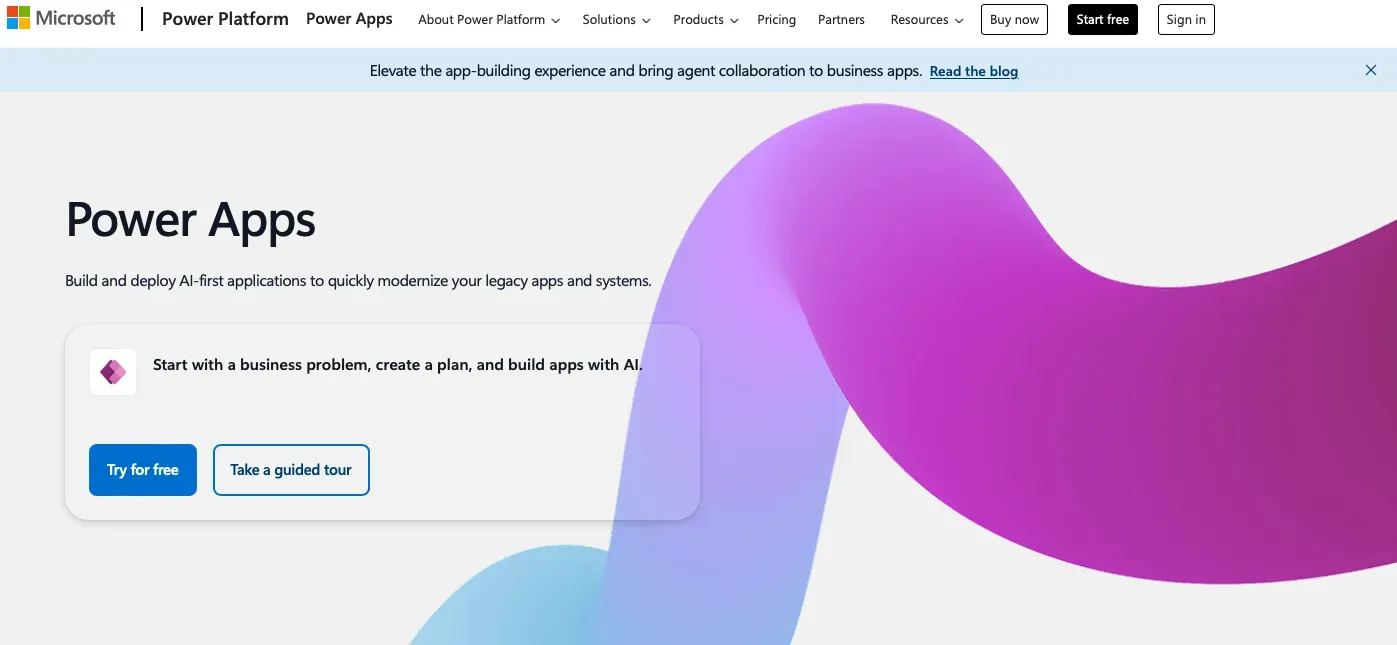Dismiss the blog announcement banner
The image size is (1397, 645).
coord(1370,70)
